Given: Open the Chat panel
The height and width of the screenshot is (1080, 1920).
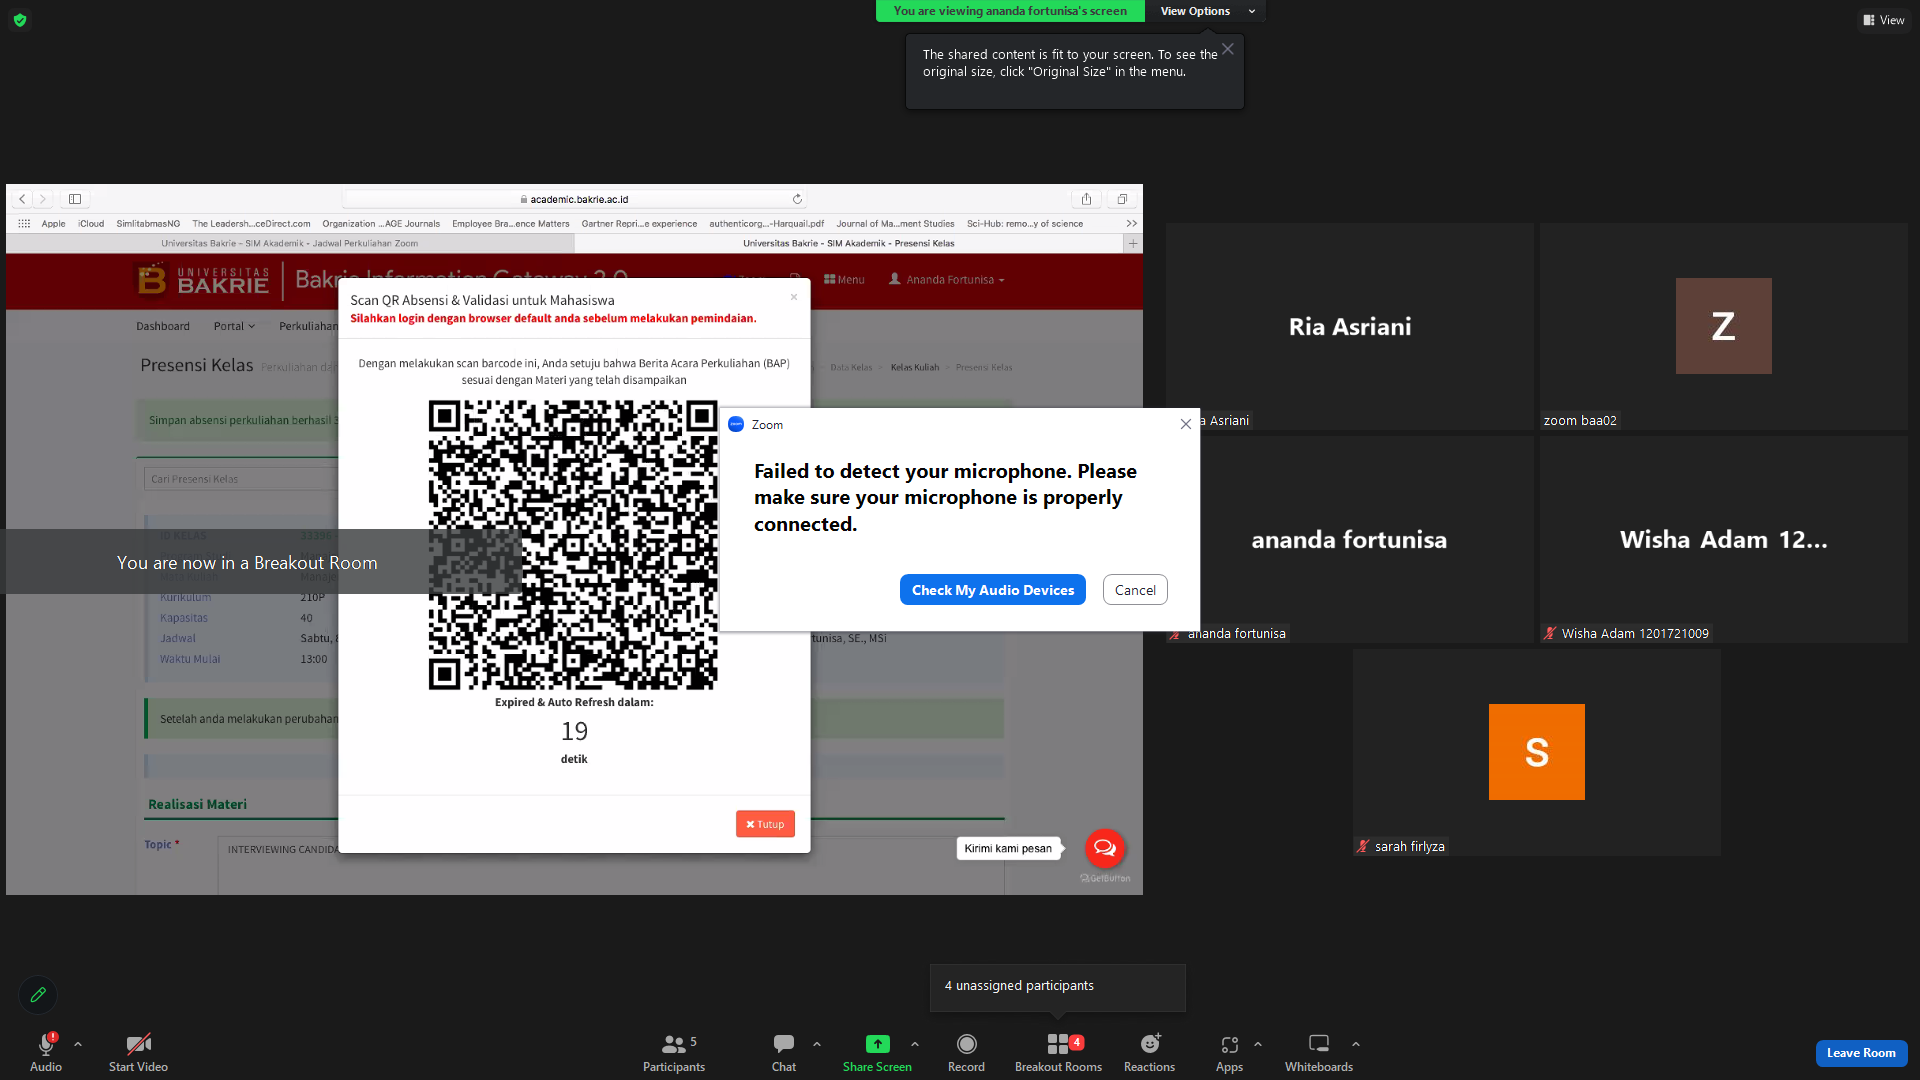Looking at the screenshot, I should pyautogui.click(x=784, y=1052).
